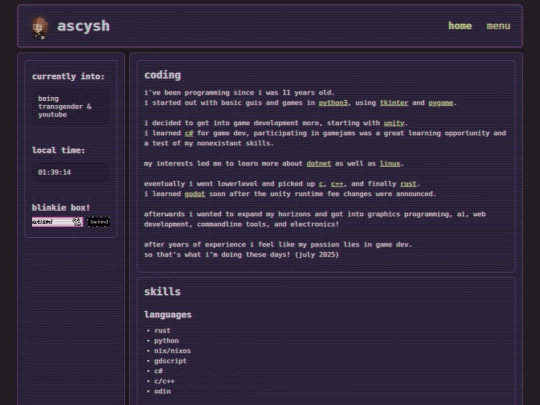Screen dimensions: 540x405
Task: Open the tkinter link
Action: click(394, 103)
